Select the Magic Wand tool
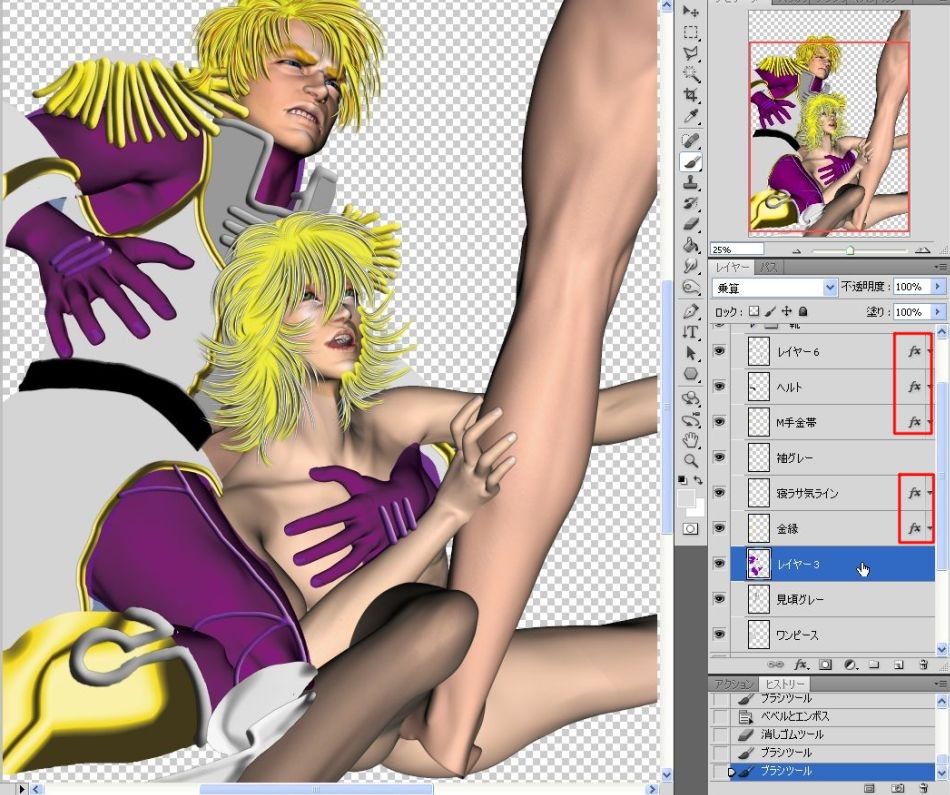This screenshot has width=950, height=795. (691, 74)
